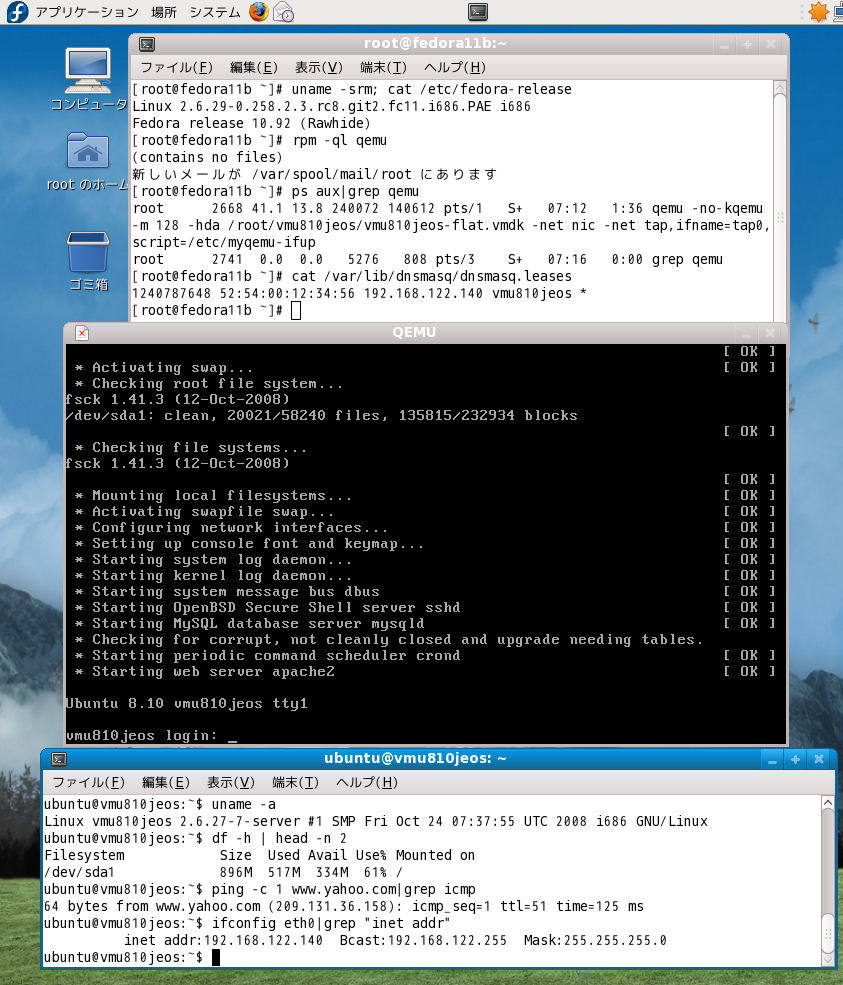Click the '64 bytes from www.yahoo.com' ping line
Image resolution: width=843 pixels, height=985 pixels.
click(344, 906)
